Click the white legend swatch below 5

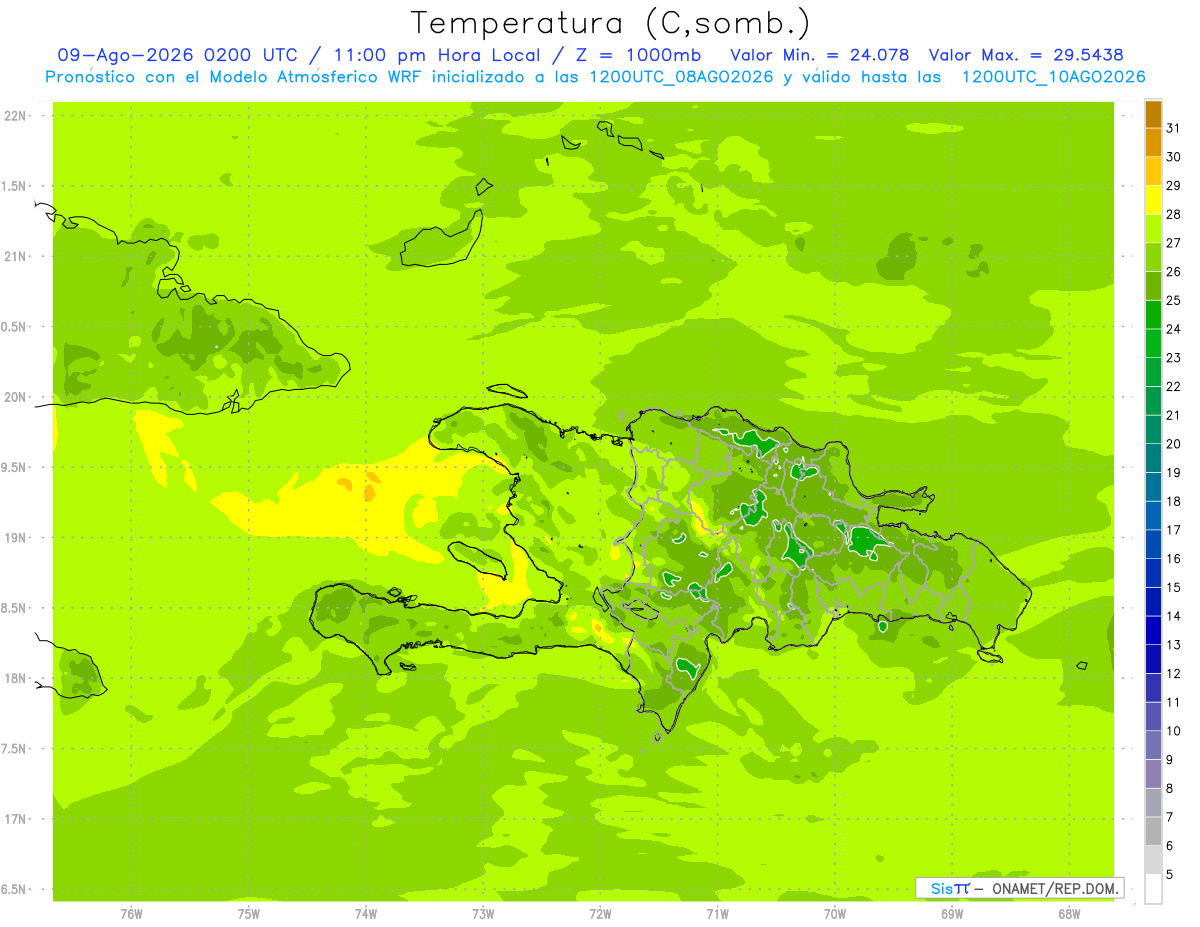(x=1153, y=889)
